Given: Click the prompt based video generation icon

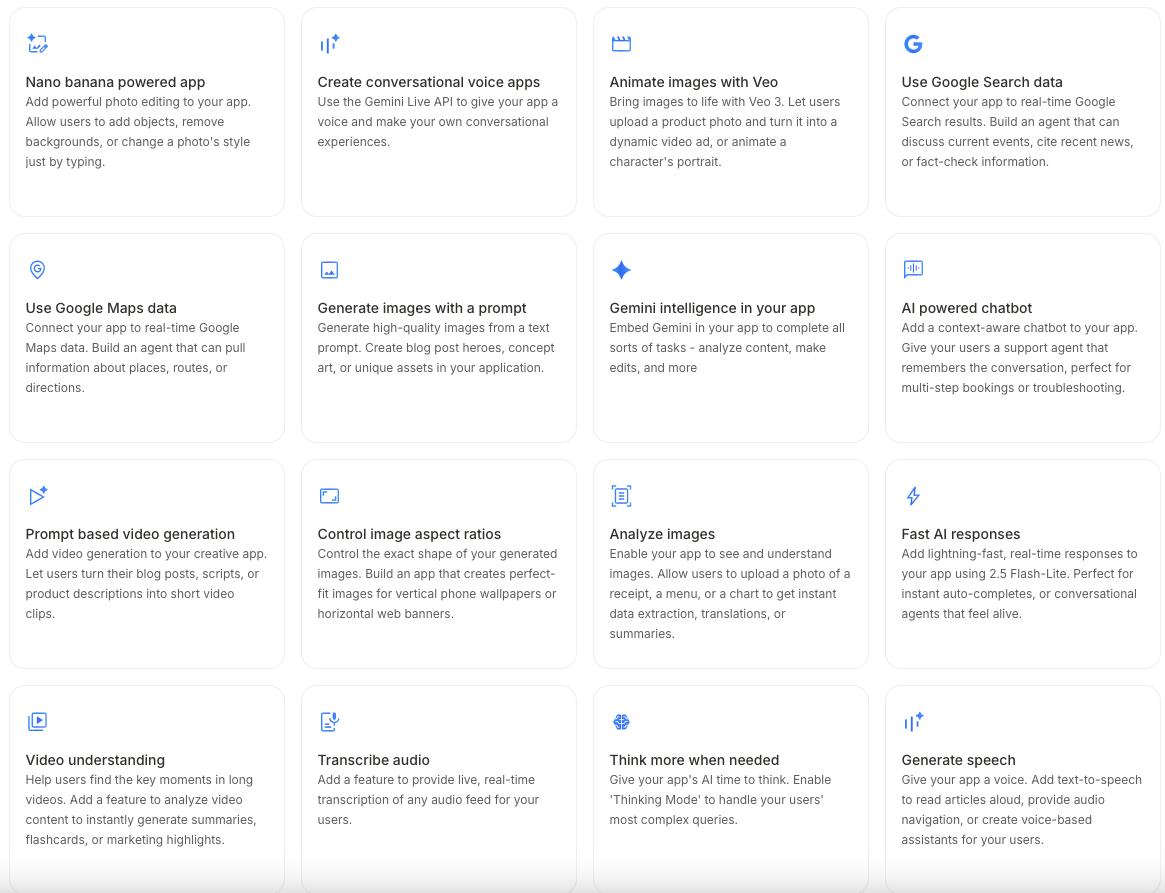Looking at the screenshot, I should click(37, 496).
